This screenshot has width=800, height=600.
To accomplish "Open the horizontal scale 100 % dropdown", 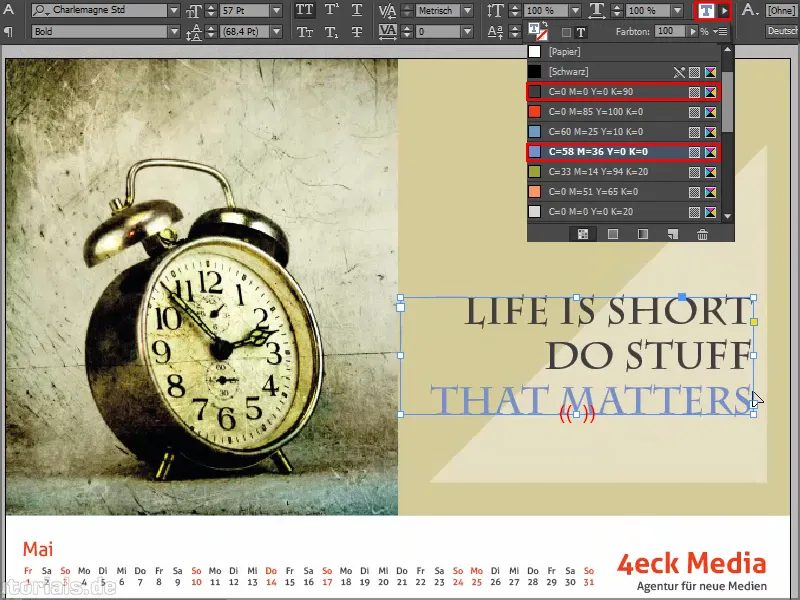I will click(x=677, y=10).
